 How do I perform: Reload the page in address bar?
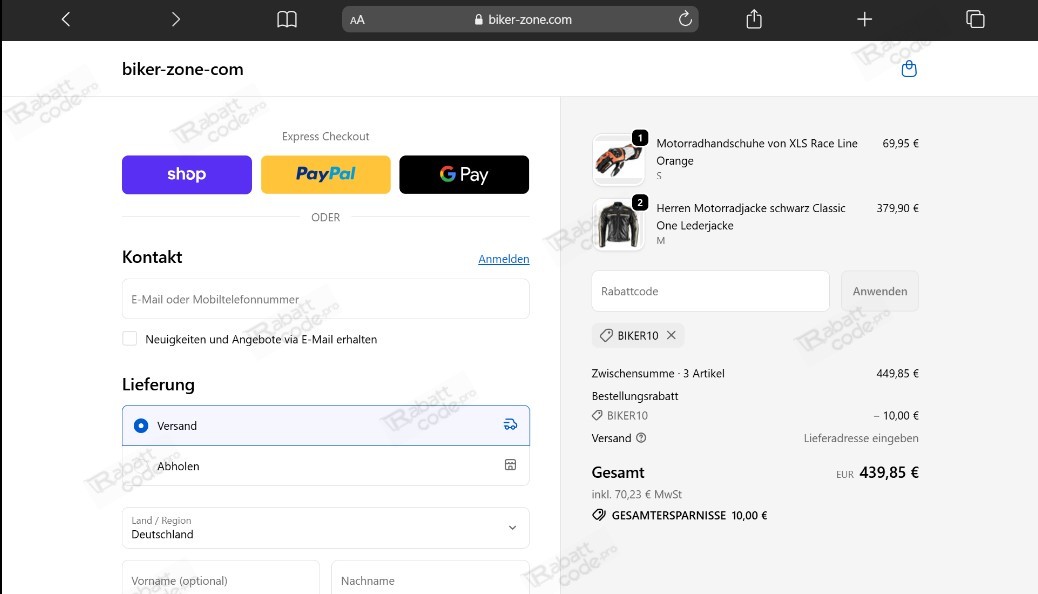[685, 19]
